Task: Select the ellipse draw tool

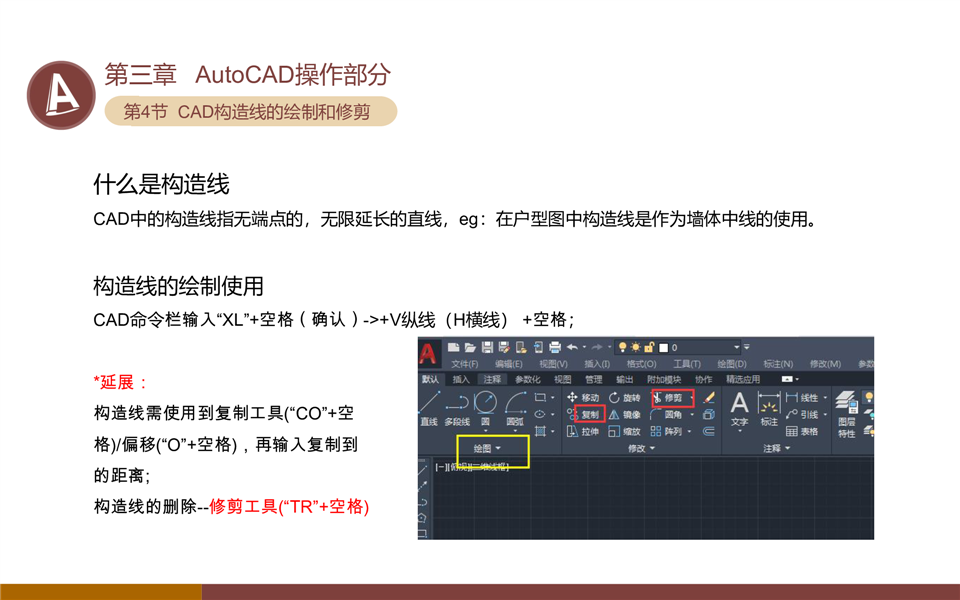Action: (x=539, y=414)
